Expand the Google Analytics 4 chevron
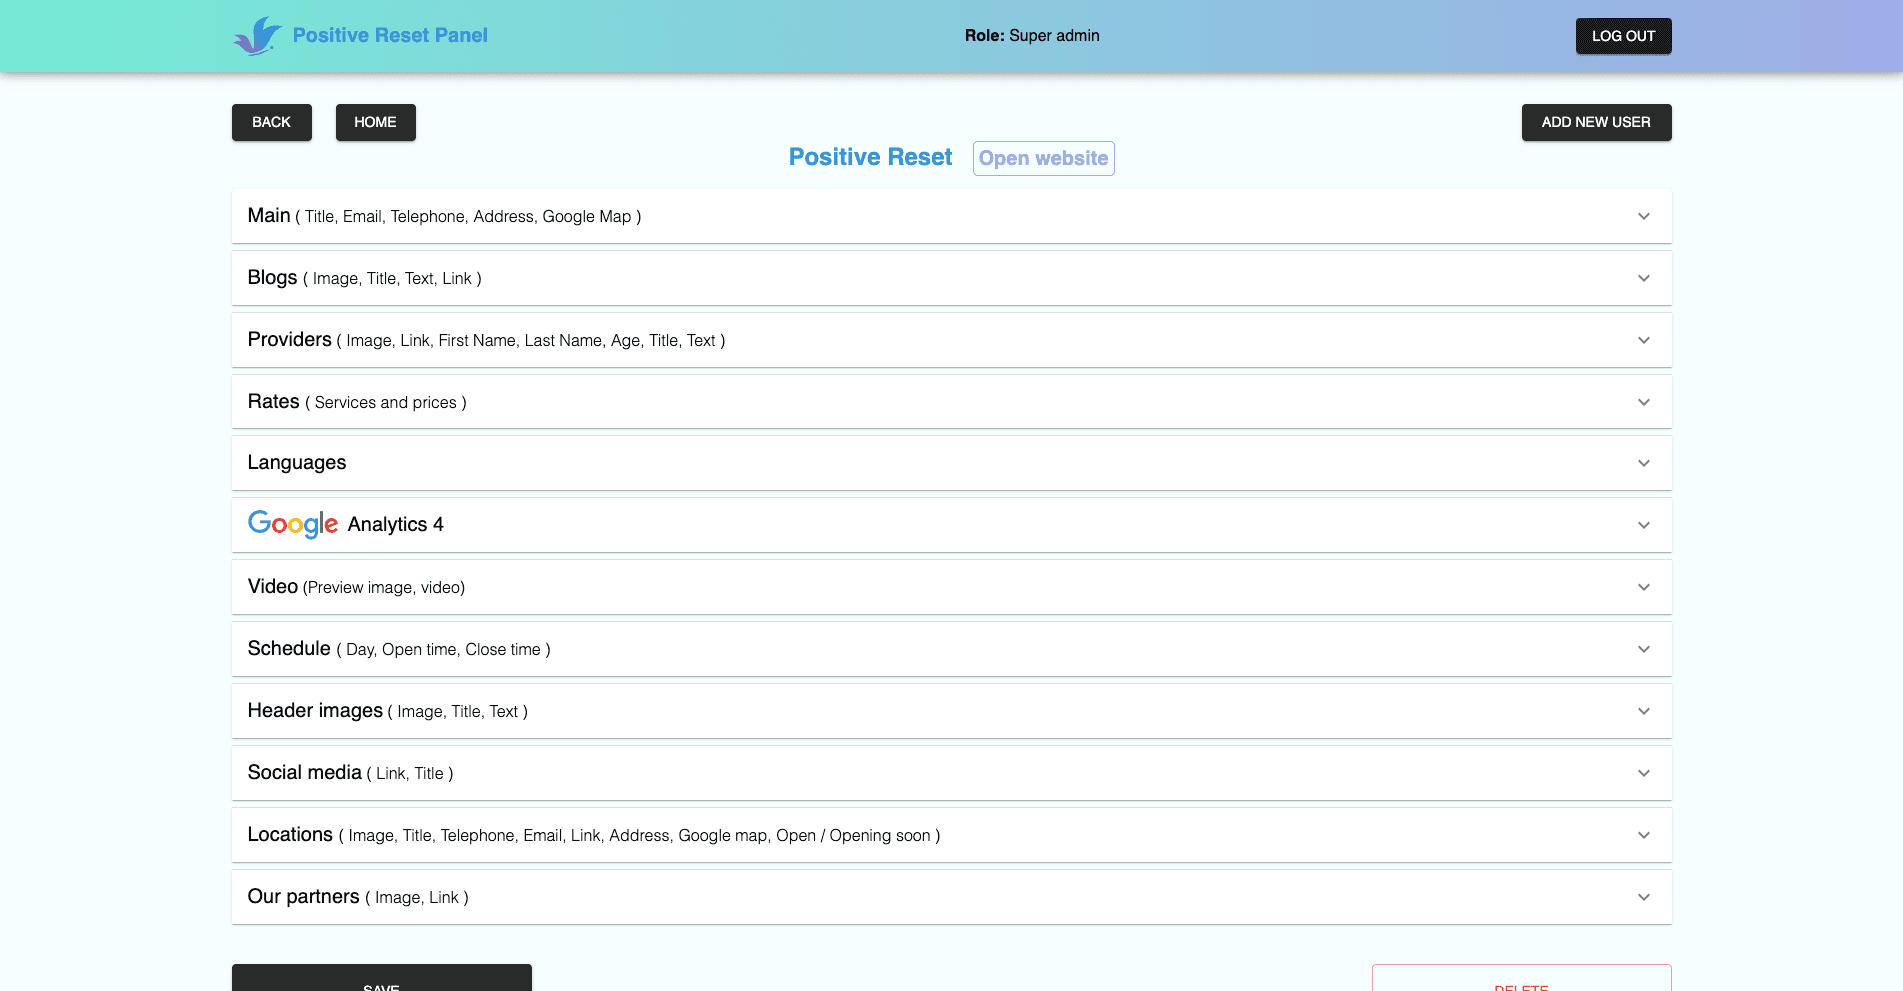1903x991 pixels. coord(1644,525)
